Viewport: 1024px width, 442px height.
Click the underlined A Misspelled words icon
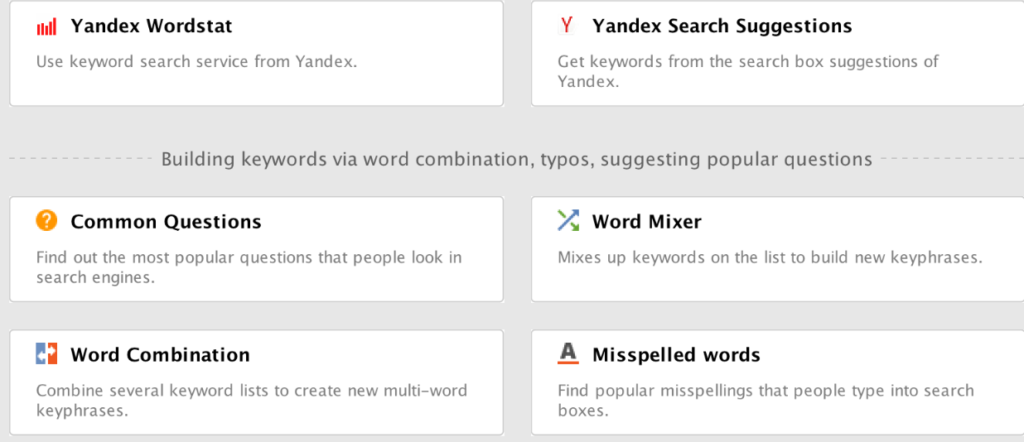click(568, 354)
